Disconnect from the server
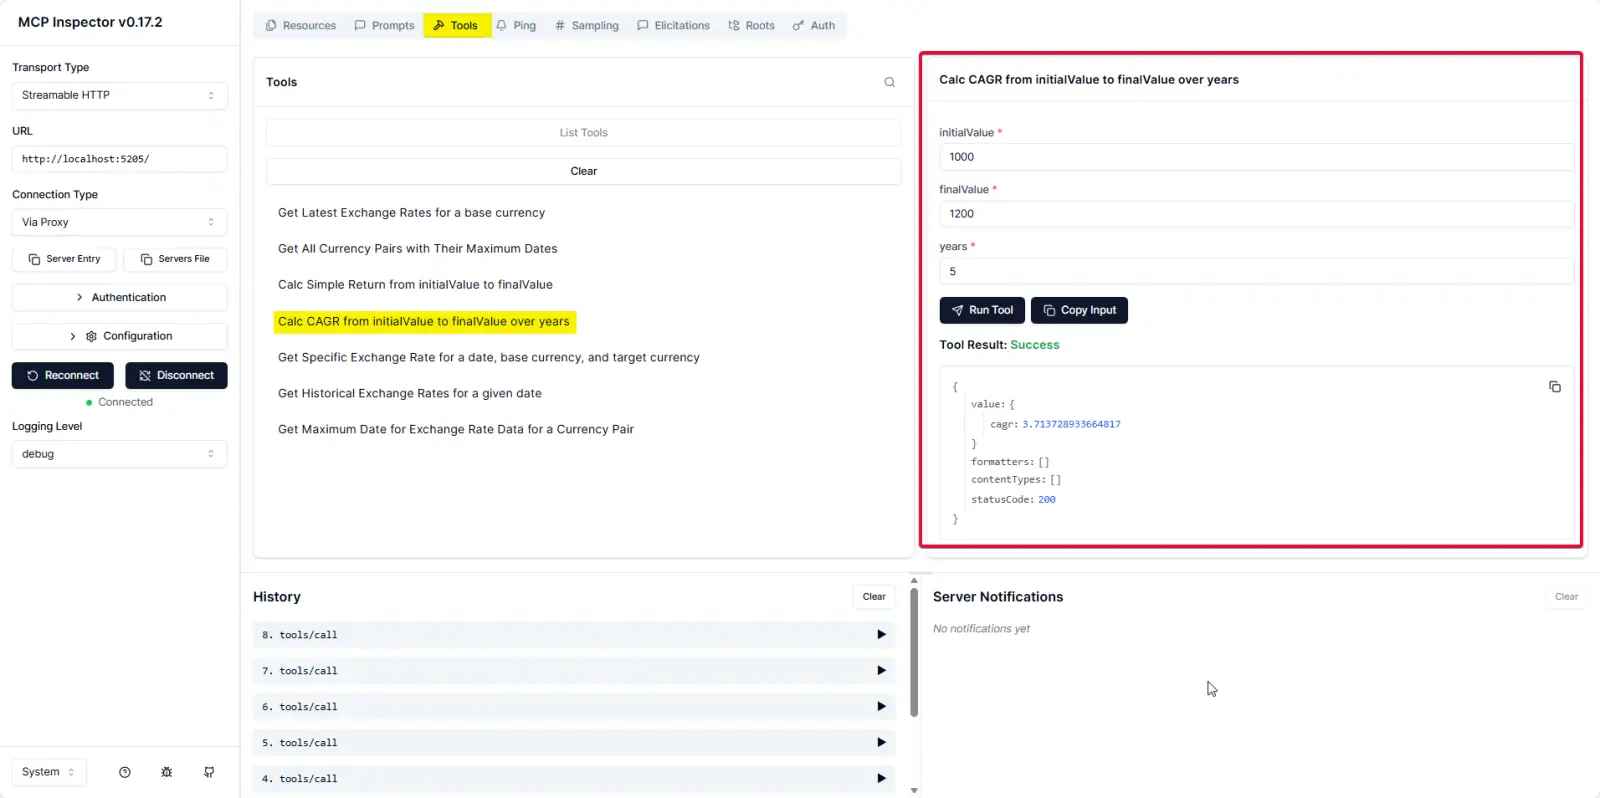The height and width of the screenshot is (798, 1600). click(x=176, y=375)
